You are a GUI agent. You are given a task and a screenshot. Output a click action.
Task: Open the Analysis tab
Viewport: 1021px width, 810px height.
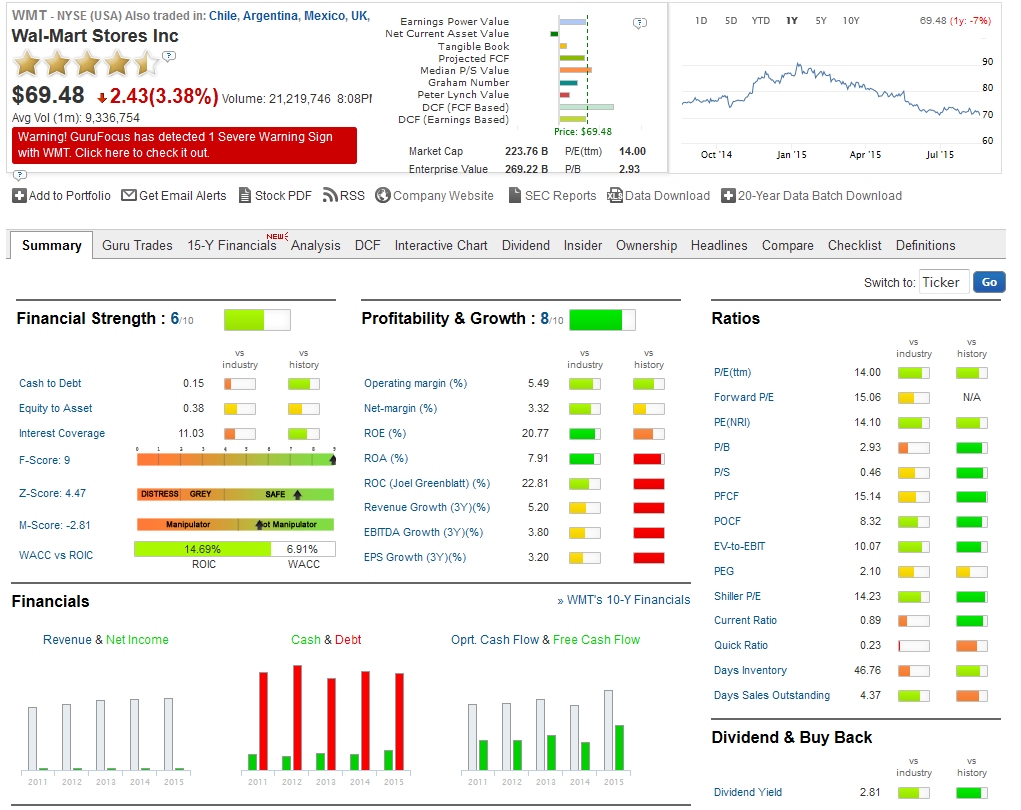pos(316,245)
